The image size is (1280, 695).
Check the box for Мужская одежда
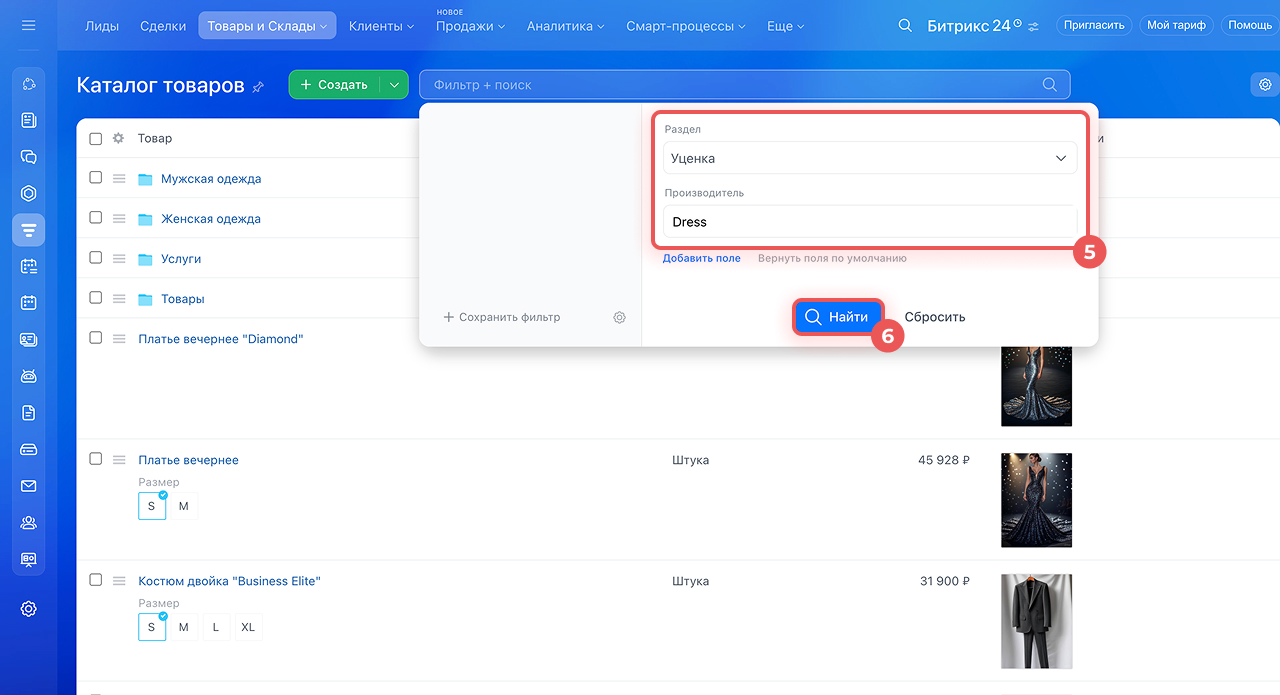click(x=96, y=178)
